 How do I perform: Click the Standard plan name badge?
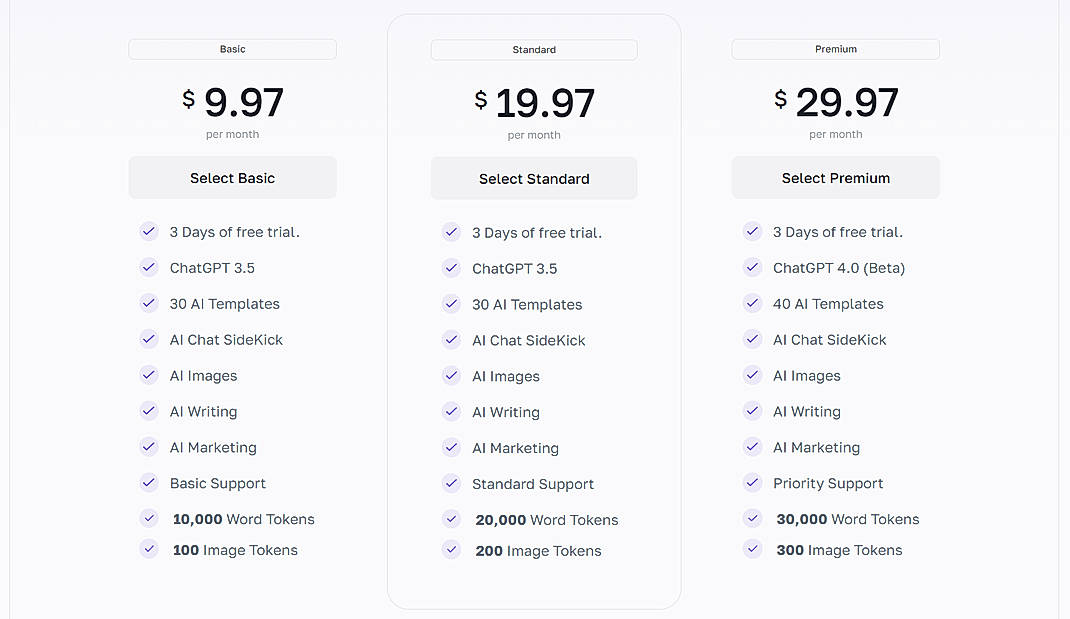coord(533,49)
